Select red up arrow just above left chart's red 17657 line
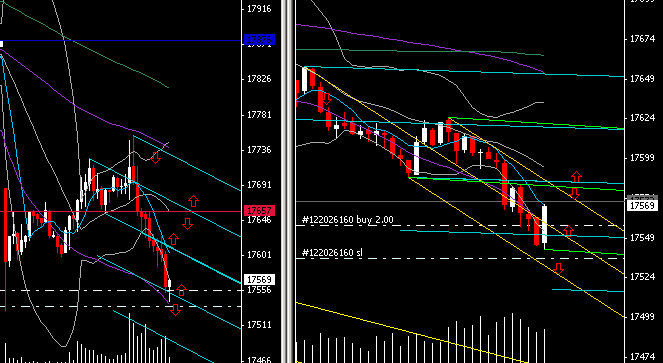Screen dimensions: 663x363 tap(193, 201)
